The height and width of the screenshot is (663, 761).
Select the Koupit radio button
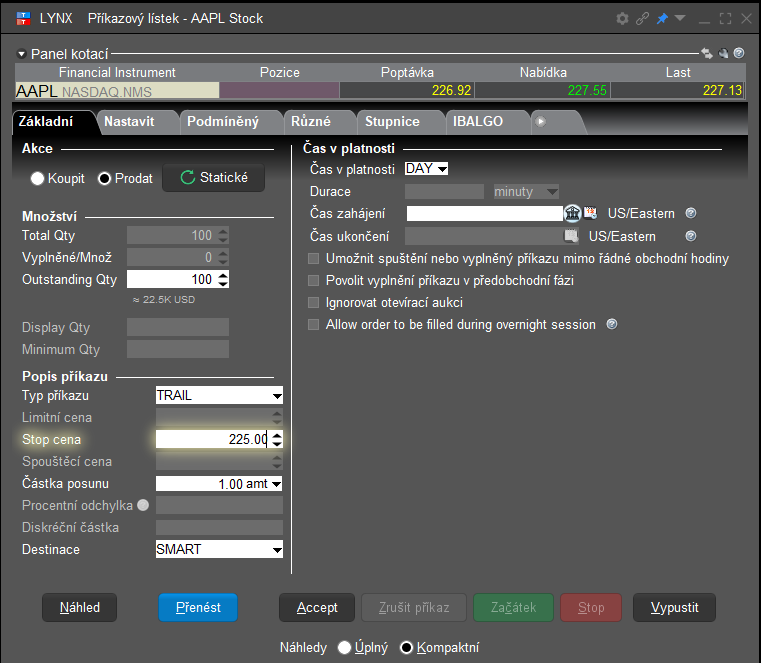pyautogui.click(x=37, y=179)
